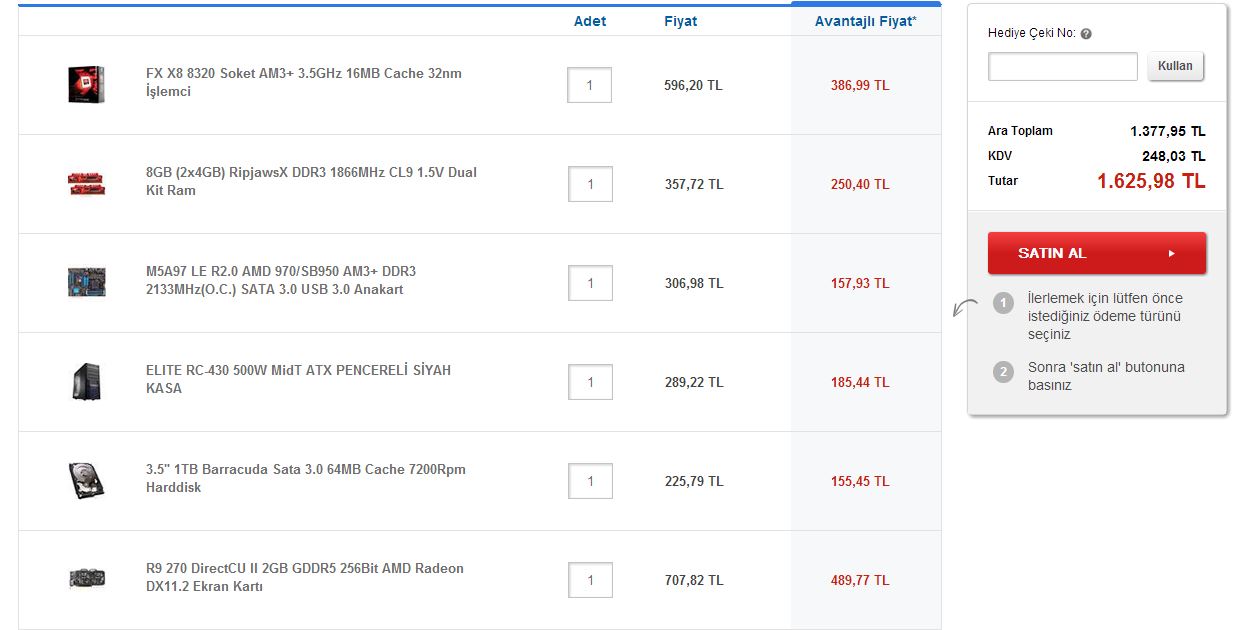Screen dimensions: 1246x630
Task: Click the 289,22 TL price
Action: click(693, 382)
